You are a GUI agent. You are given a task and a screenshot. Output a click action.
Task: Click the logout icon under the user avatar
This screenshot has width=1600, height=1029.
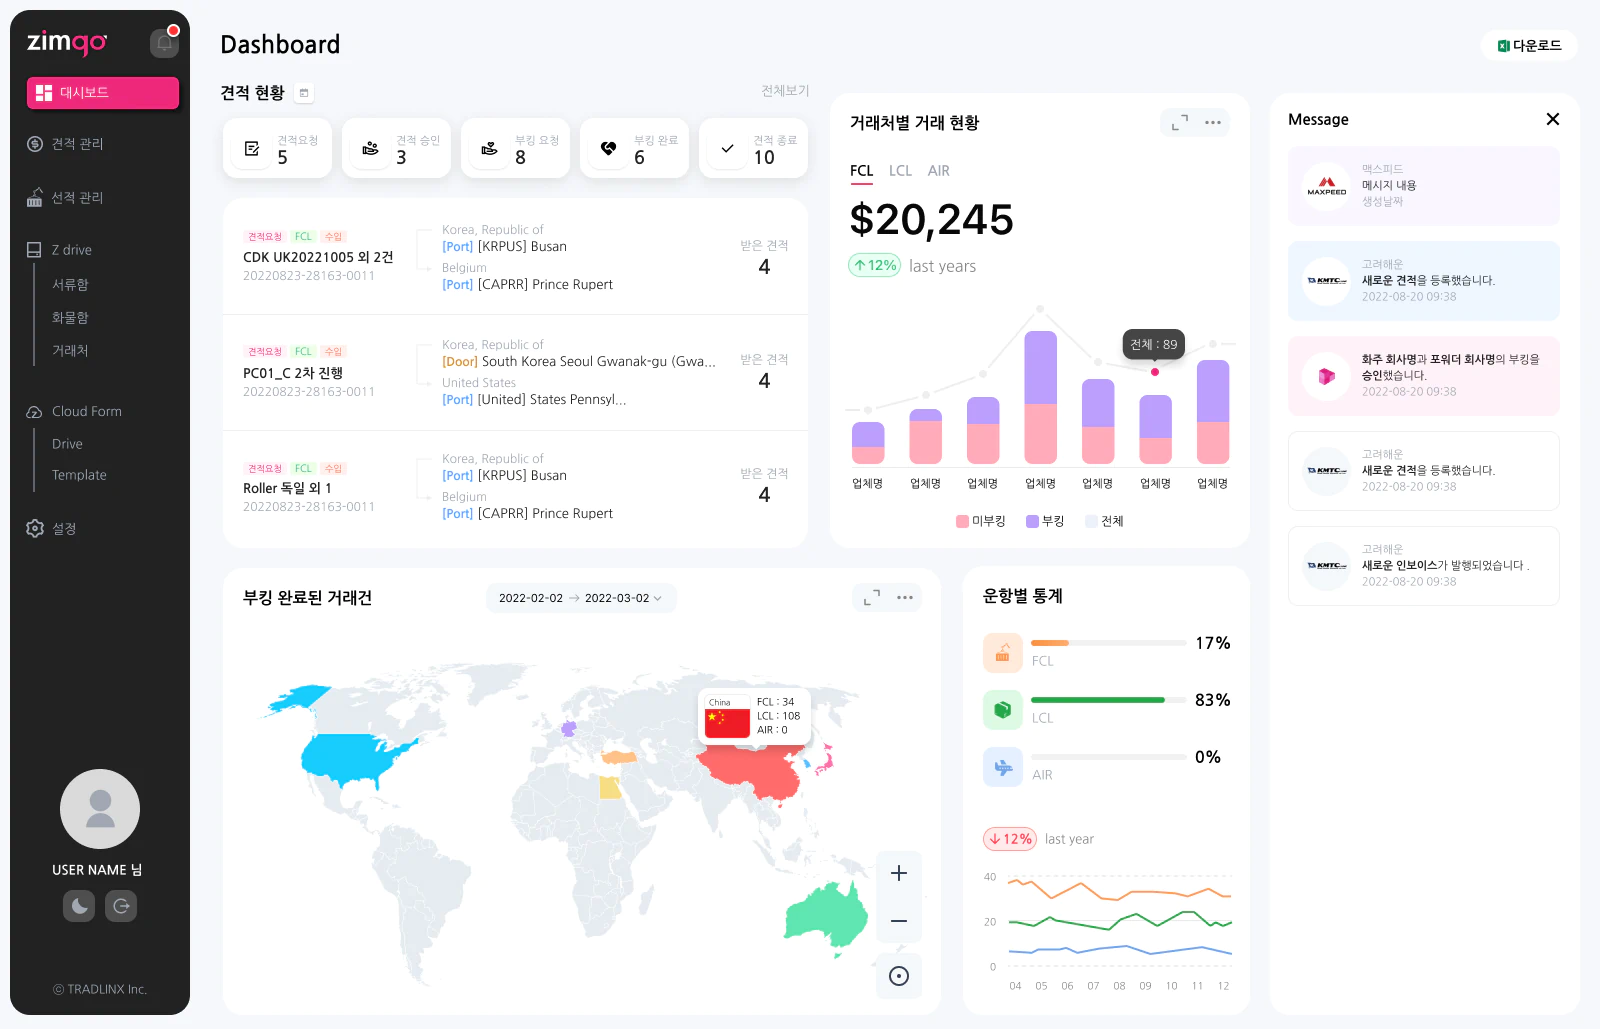point(121,906)
